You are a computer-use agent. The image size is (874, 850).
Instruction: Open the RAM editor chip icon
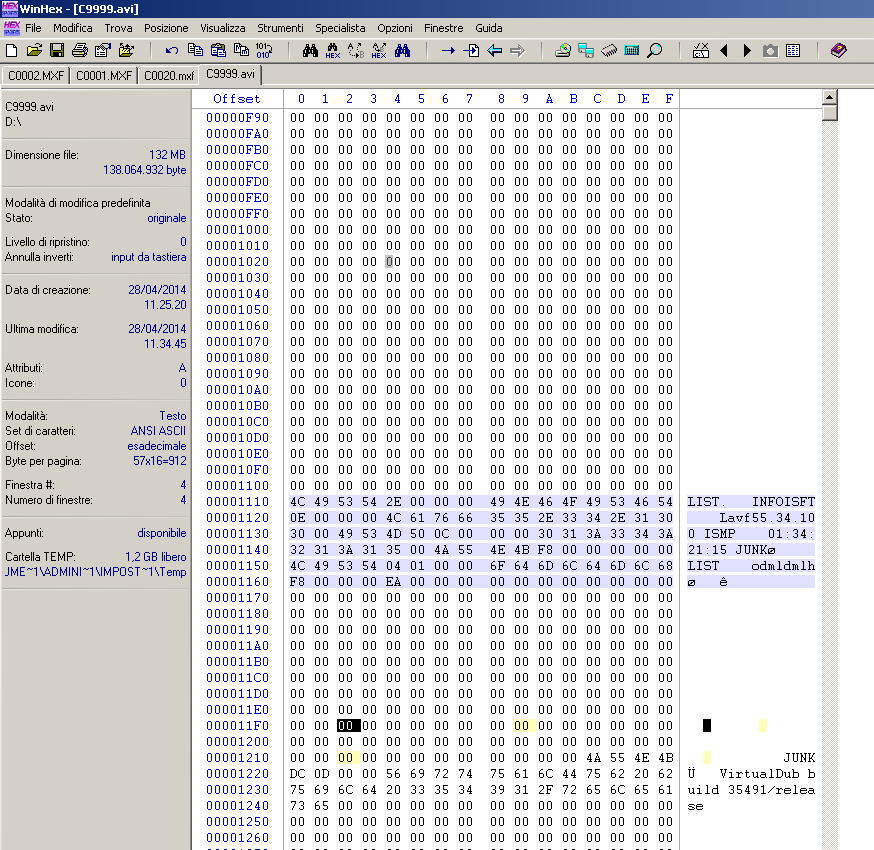pyautogui.click(x=609, y=50)
